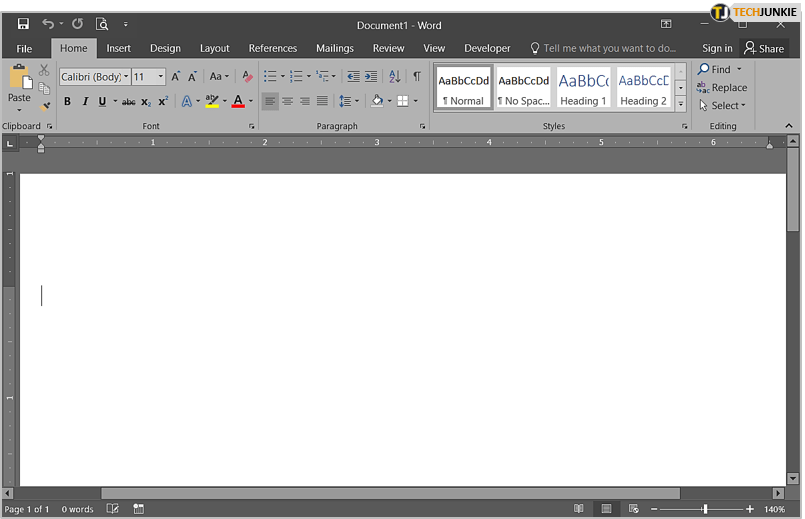
Task: Click the Format Painter brush icon
Action: (45, 106)
